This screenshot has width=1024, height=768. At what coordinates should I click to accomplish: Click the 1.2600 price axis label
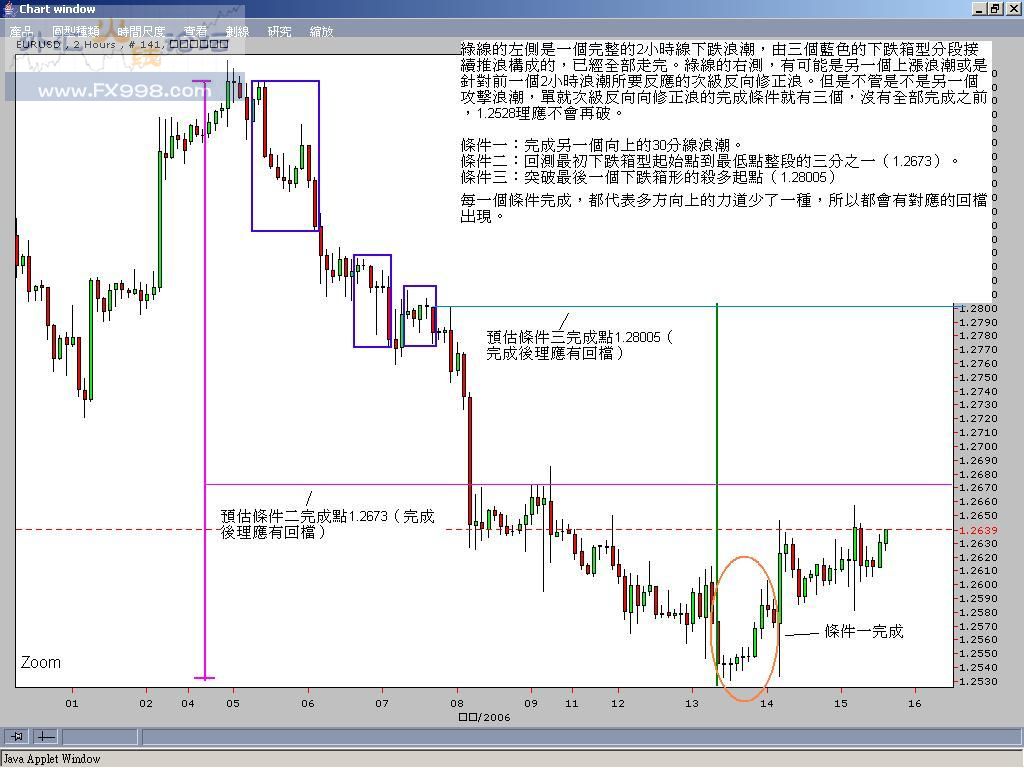tap(978, 584)
